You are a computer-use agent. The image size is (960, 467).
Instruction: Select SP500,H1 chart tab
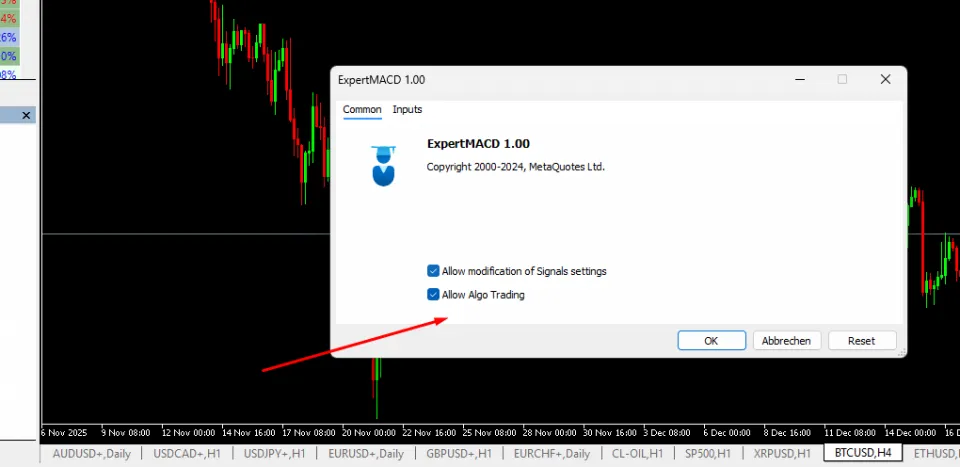pyautogui.click(x=708, y=454)
